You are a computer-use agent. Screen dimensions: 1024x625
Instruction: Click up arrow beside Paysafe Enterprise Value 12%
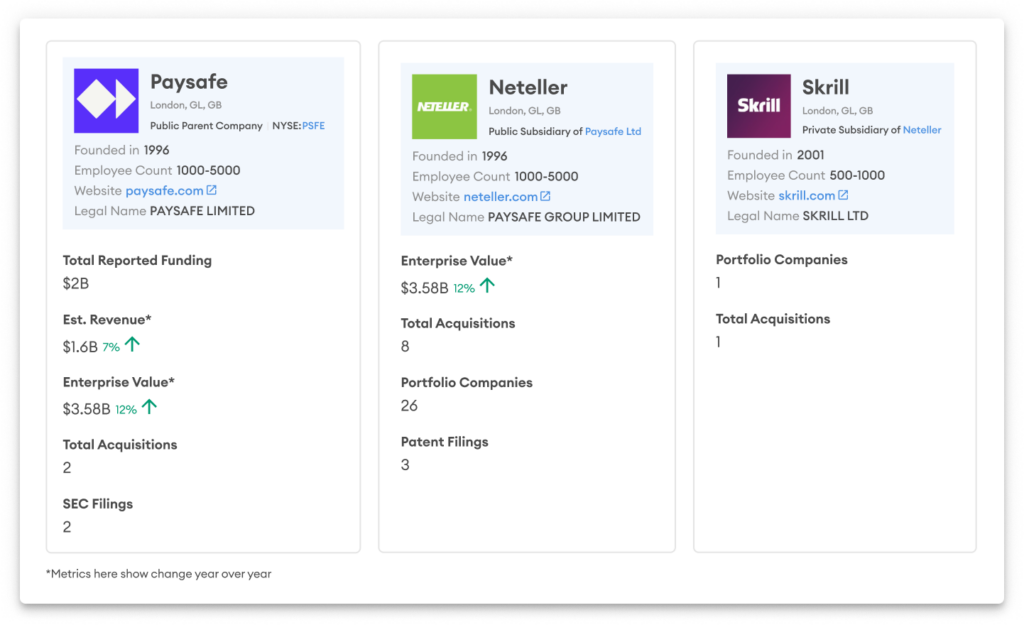point(150,407)
